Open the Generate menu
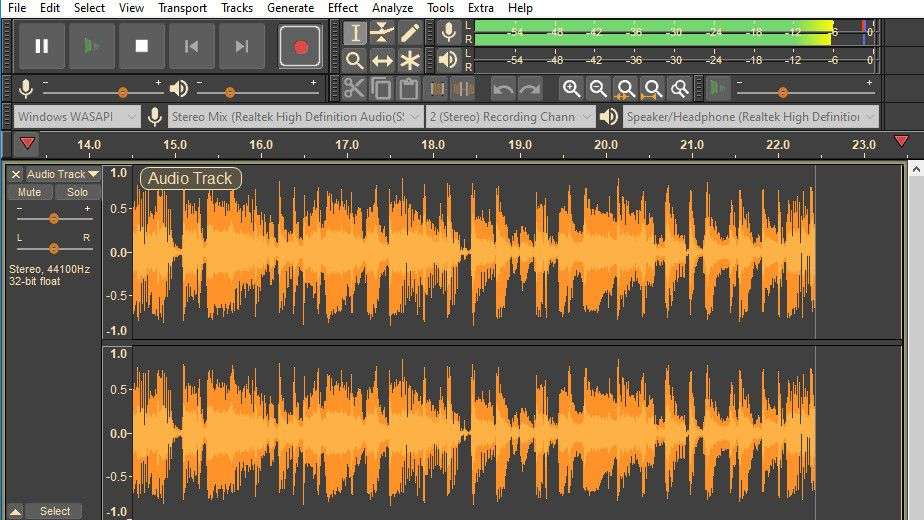The image size is (924, 520). click(290, 8)
